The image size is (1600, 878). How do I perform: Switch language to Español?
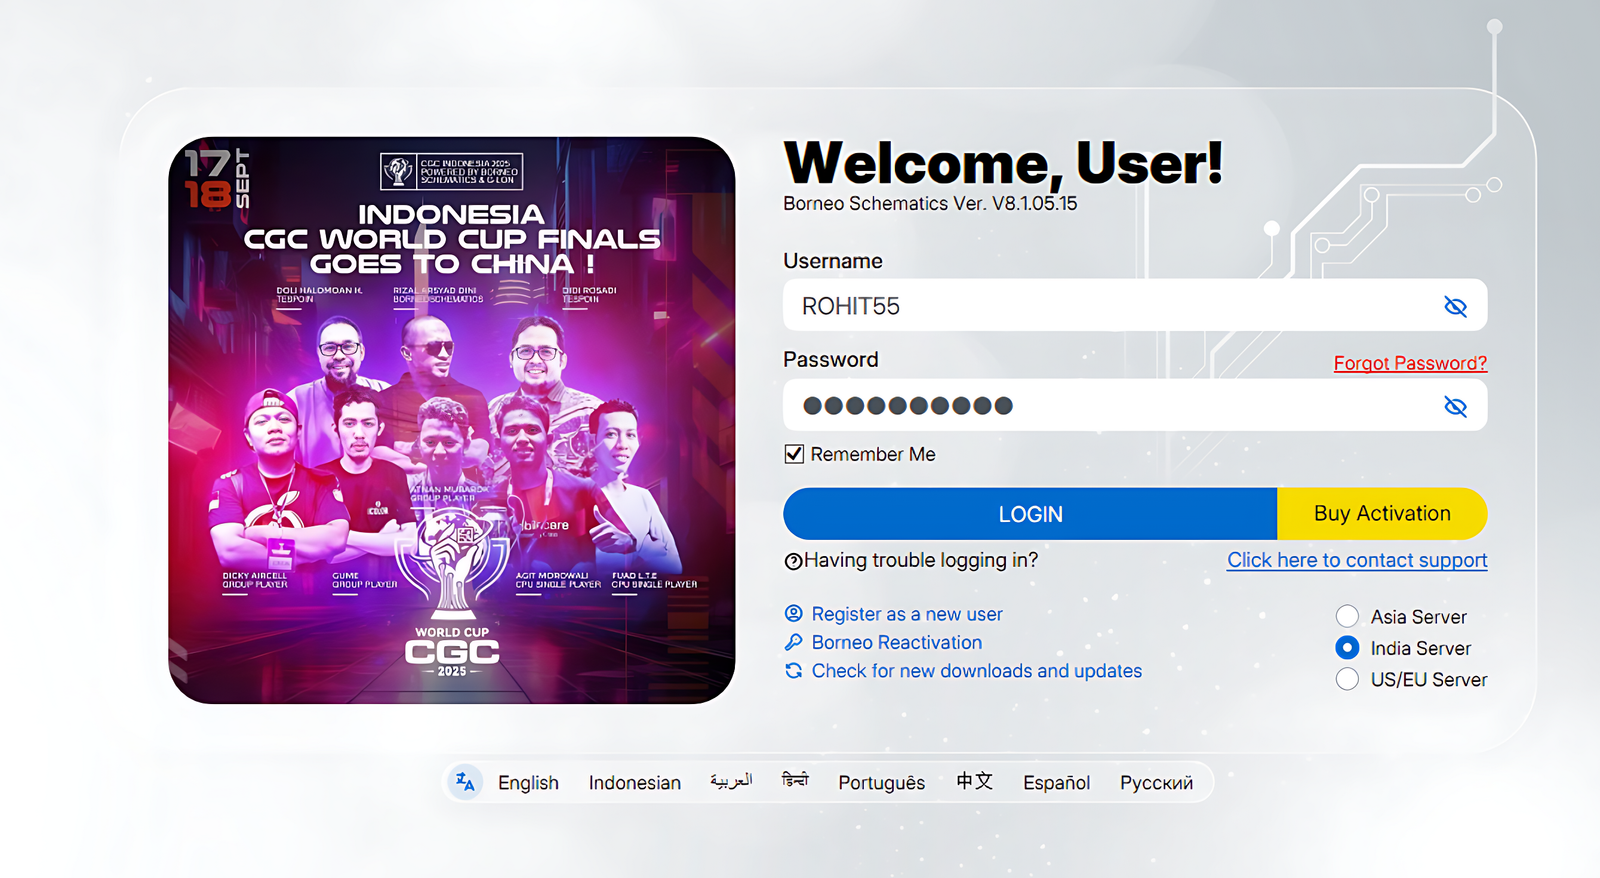(x=1056, y=783)
